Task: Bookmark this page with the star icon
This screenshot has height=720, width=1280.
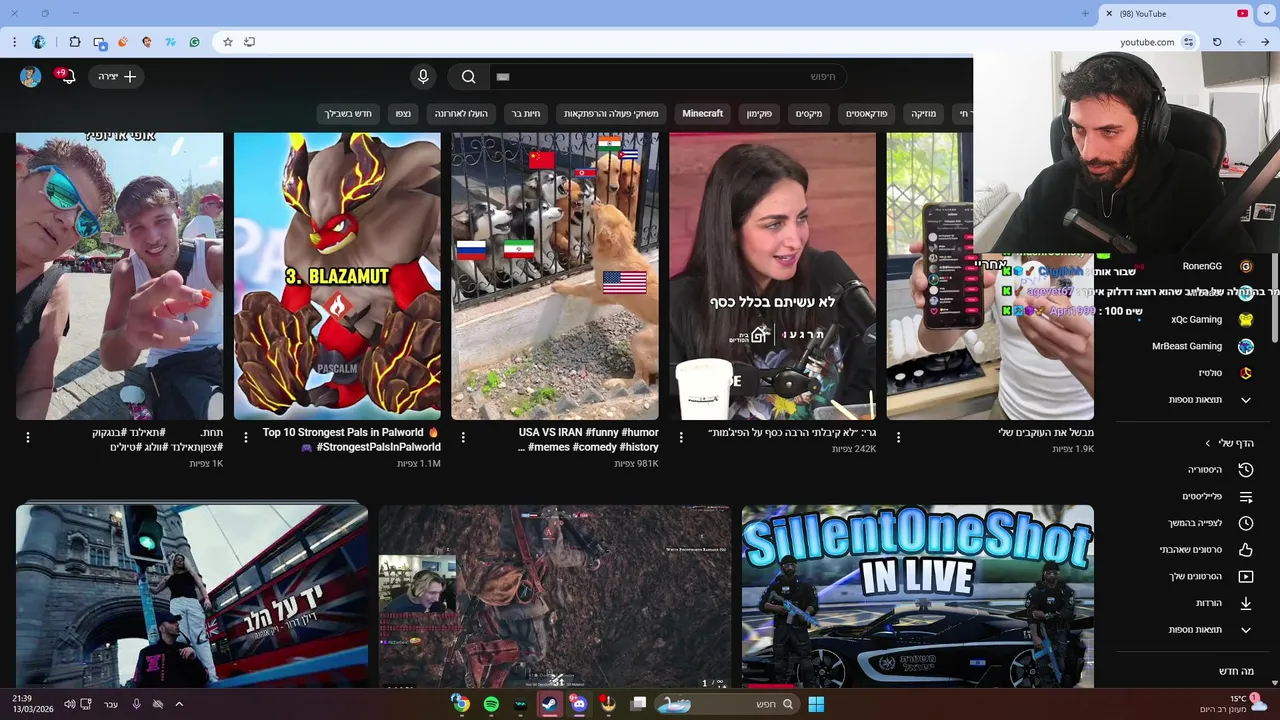Action: tap(228, 42)
